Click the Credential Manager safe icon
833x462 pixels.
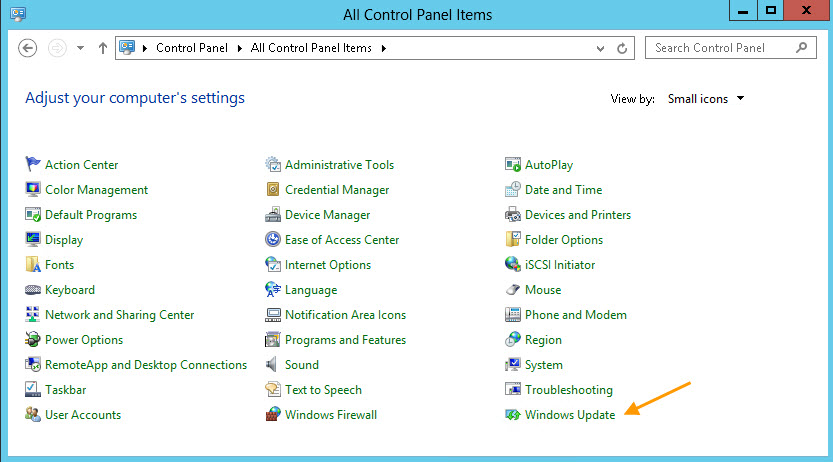[273, 189]
